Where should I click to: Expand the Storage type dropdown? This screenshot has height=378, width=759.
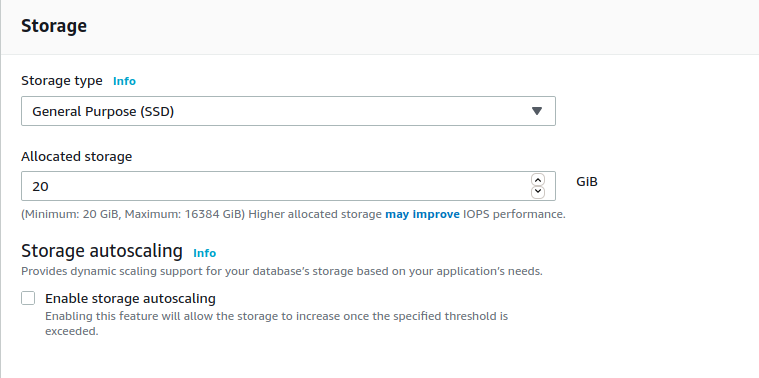click(x=288, y=111)
